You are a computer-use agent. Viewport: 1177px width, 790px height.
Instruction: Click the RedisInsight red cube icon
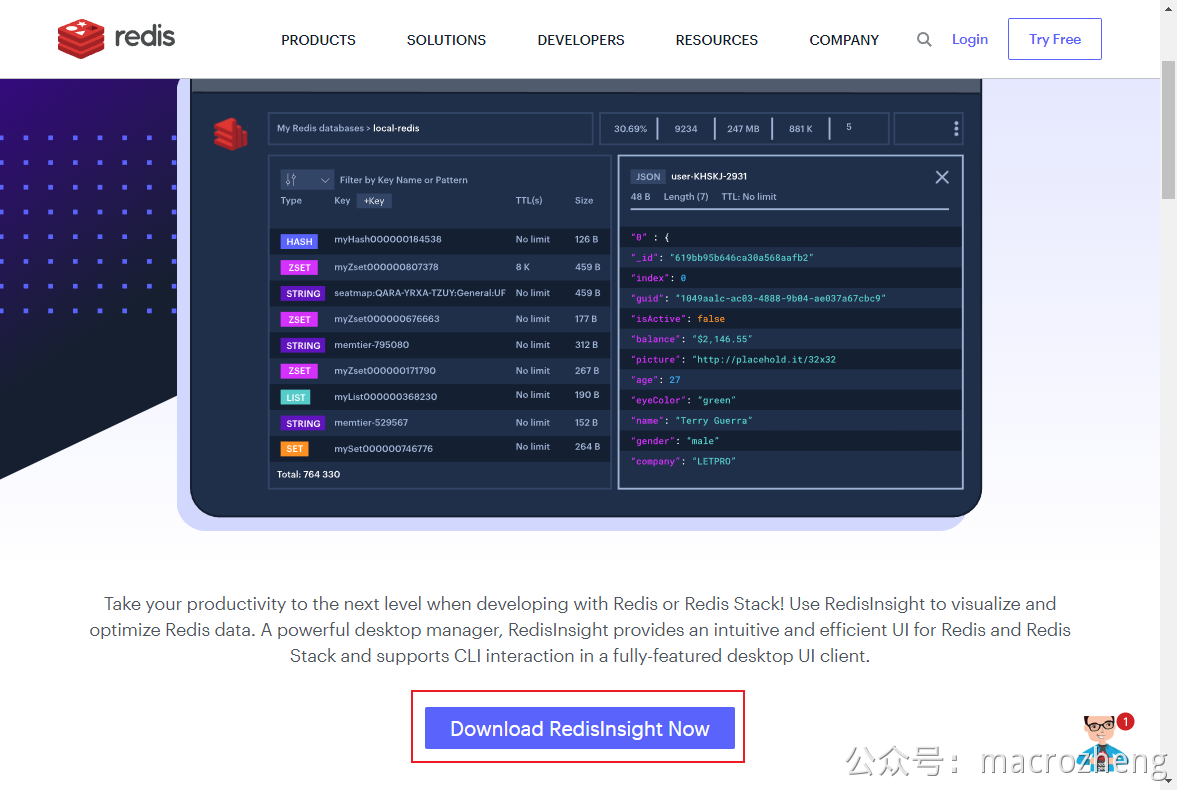tap(230, 134)
